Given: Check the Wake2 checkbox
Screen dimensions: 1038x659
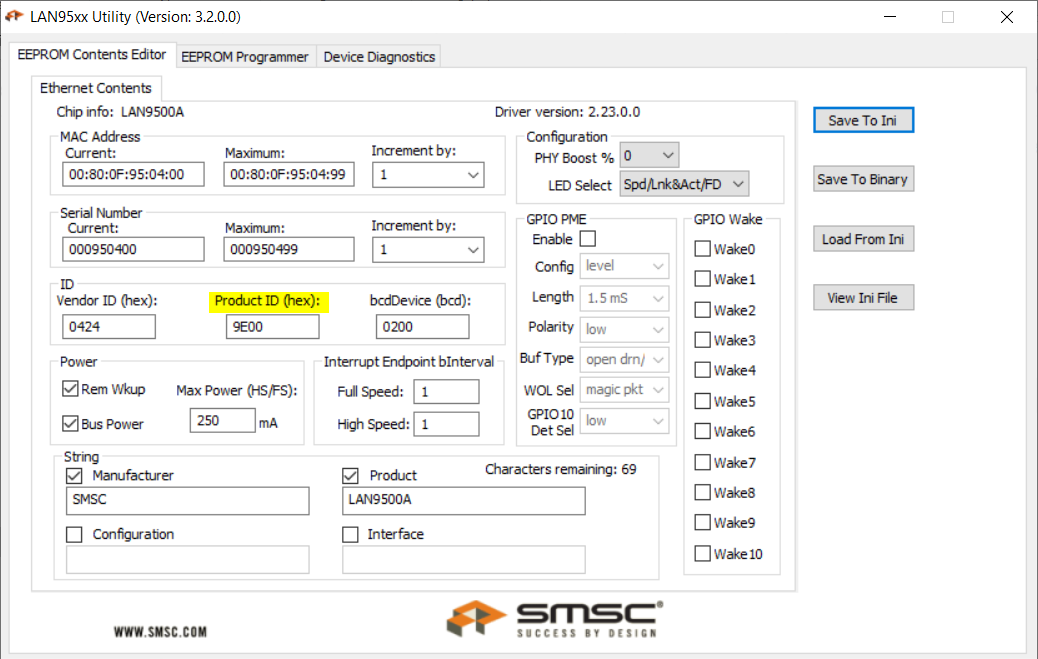Looking at the screenshot, I should tap(702, 310).
